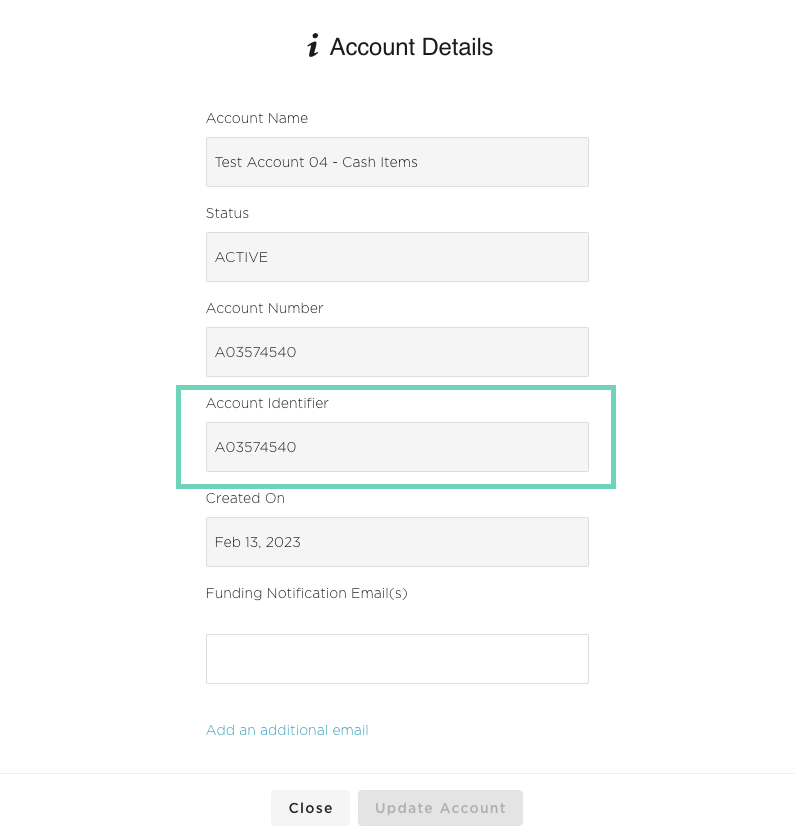This screenshot has width=794, height=839.
Task: Click the Account Details heading
Action: (411, 47)
